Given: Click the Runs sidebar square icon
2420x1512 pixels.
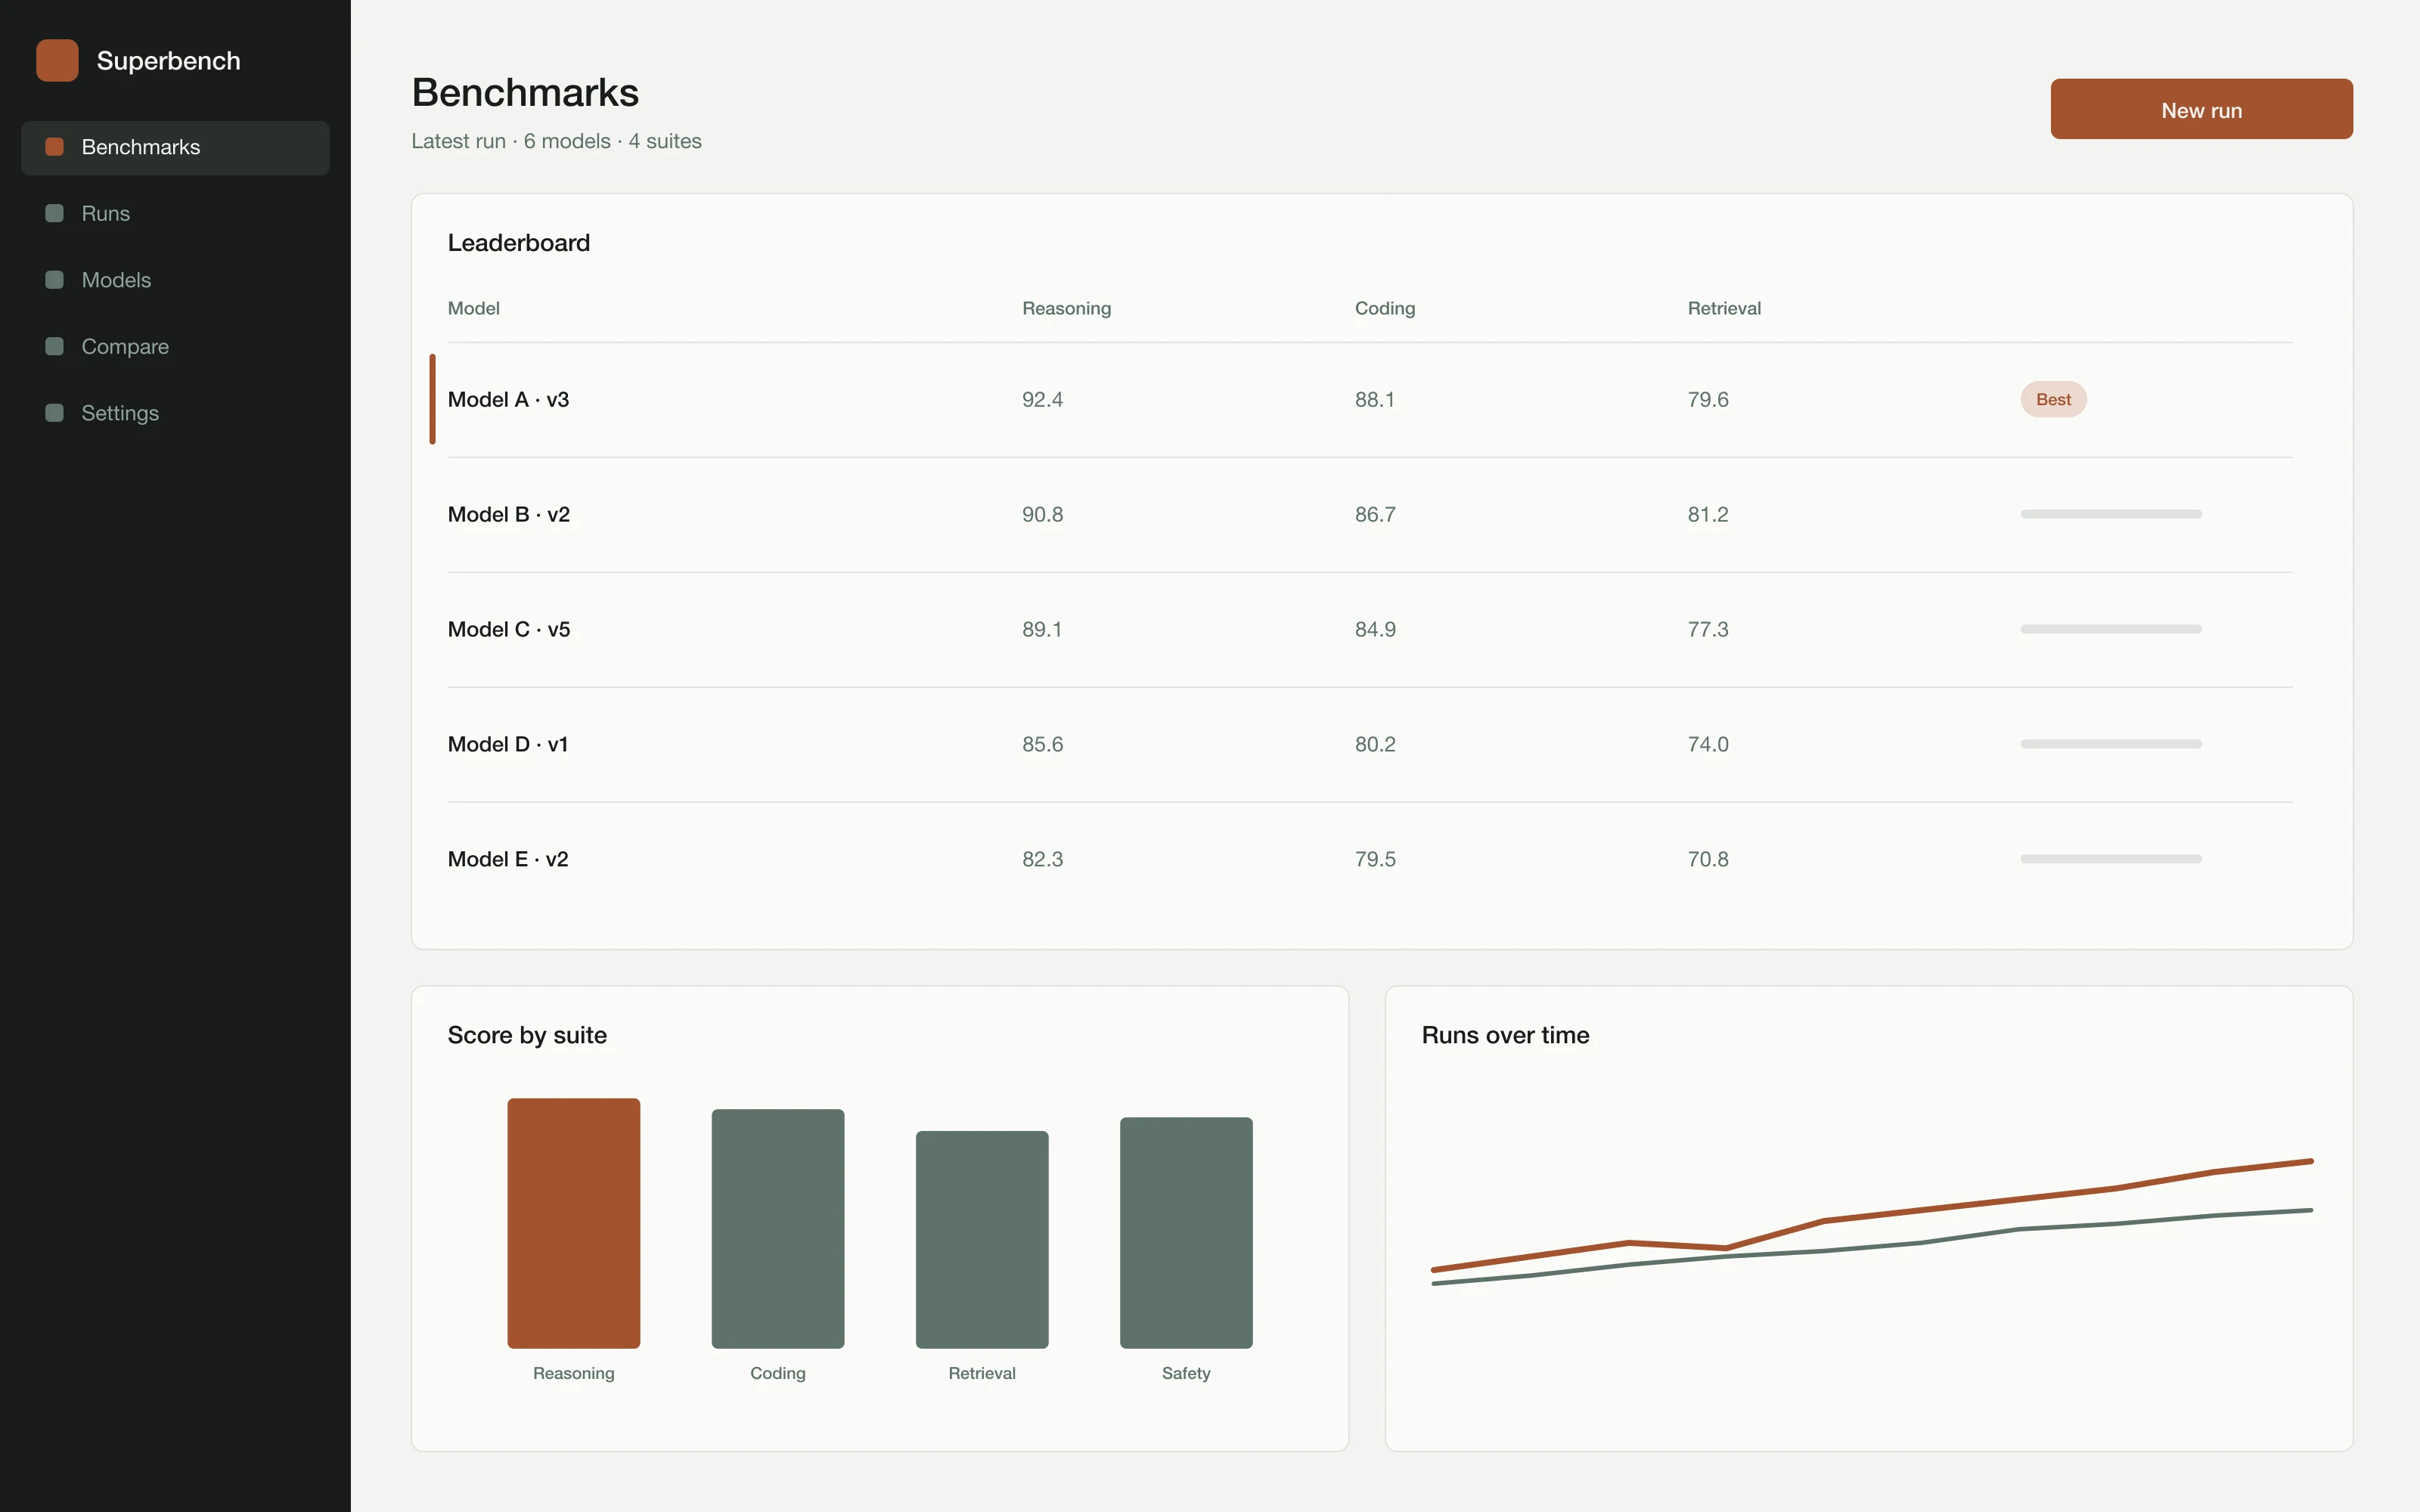Looking at the screenshot, I should pyautogui.click(x=55, y=213).
